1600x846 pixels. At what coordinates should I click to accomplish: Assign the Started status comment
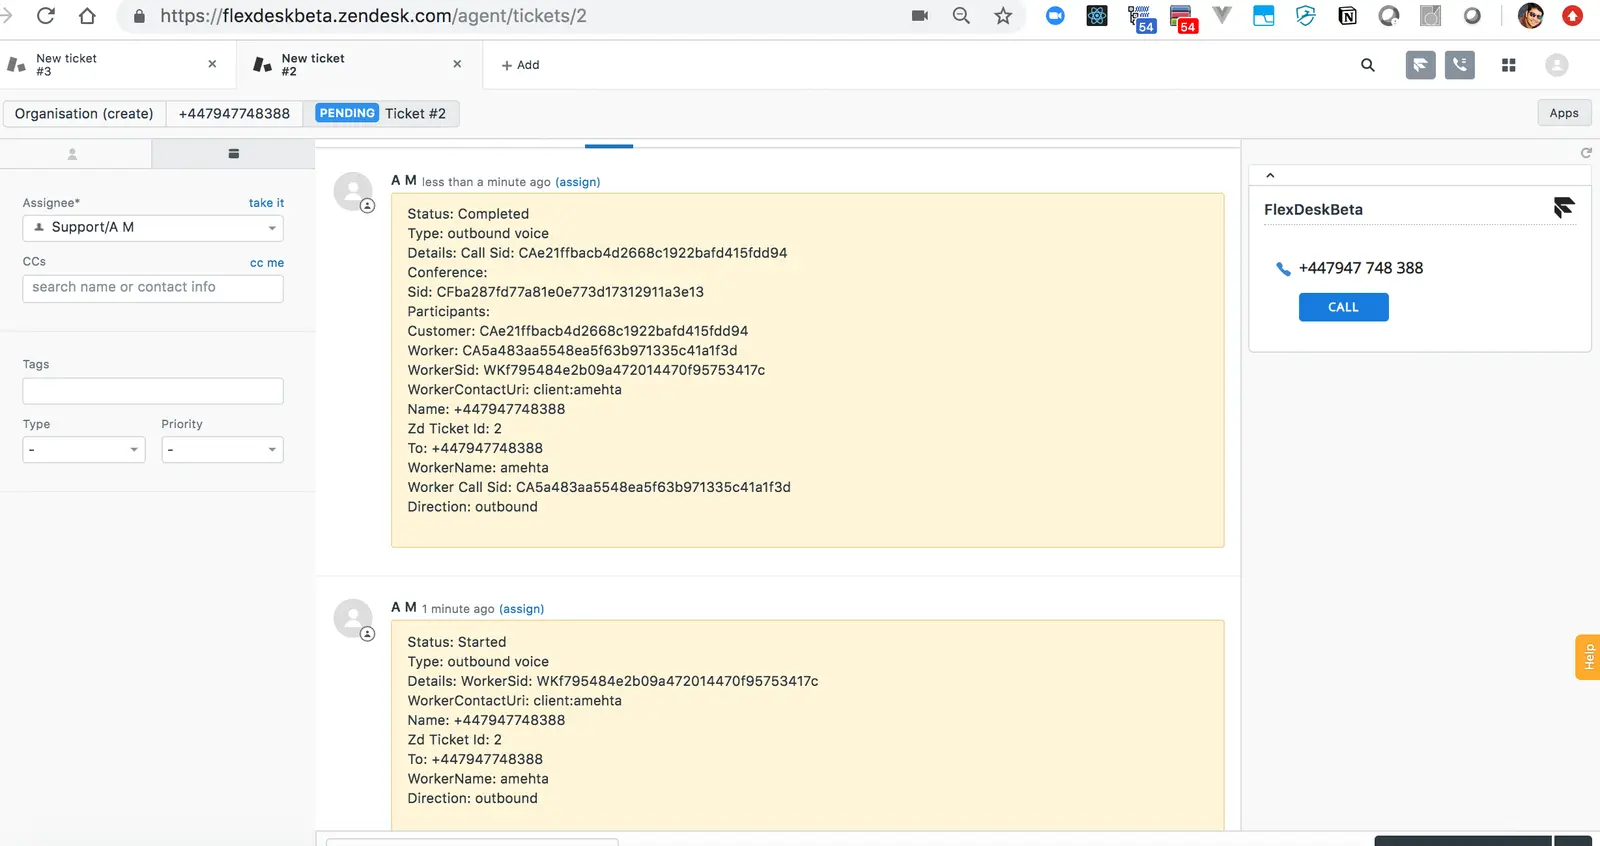coord(522,609)
